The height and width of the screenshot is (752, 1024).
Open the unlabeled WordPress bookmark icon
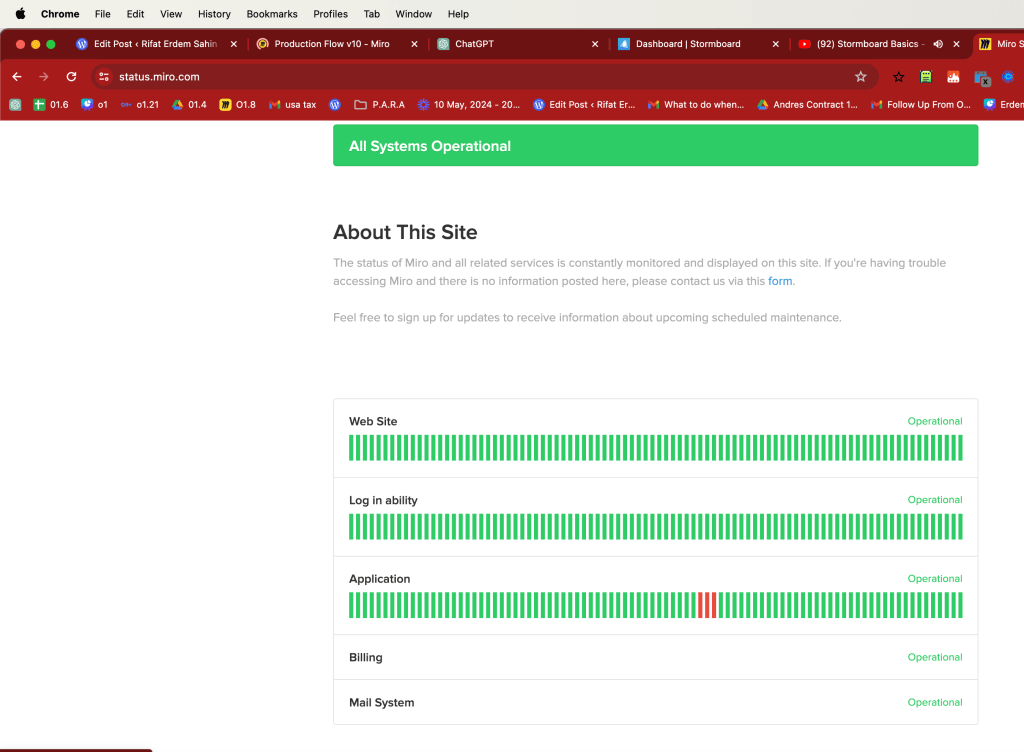point(335,104)
